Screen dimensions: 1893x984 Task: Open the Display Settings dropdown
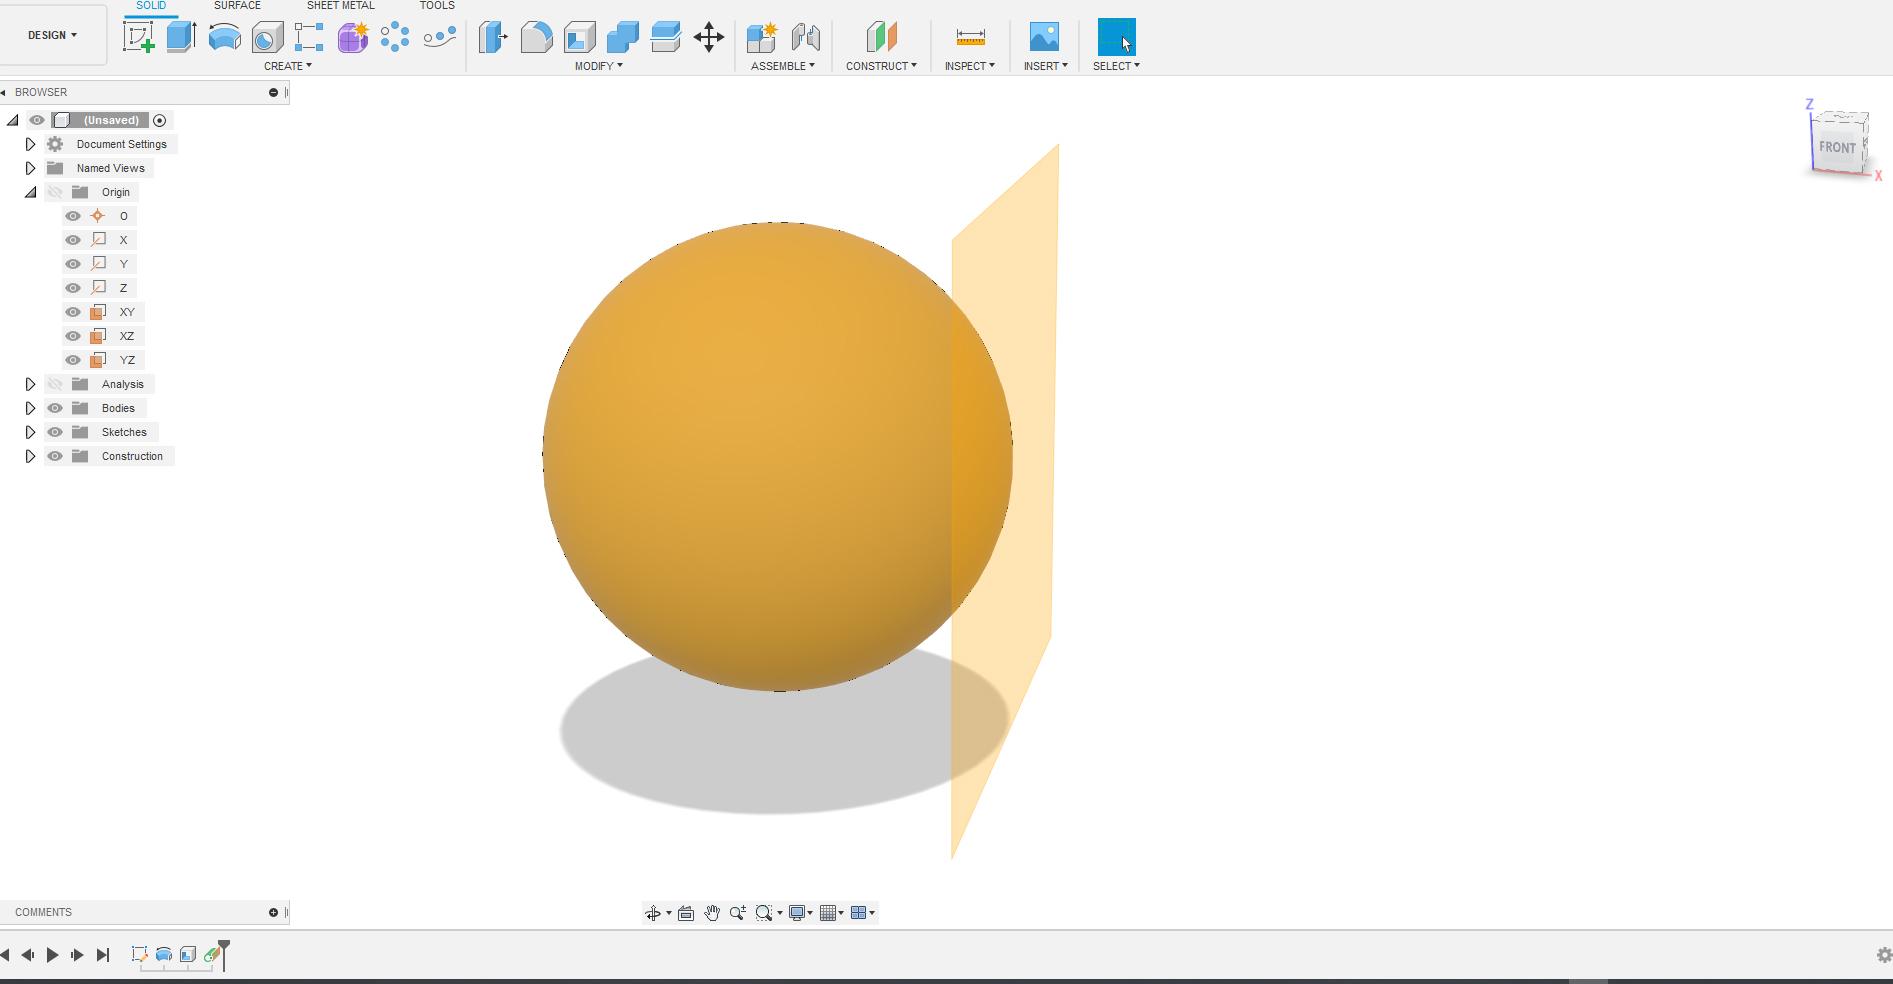tap(801, 913)
